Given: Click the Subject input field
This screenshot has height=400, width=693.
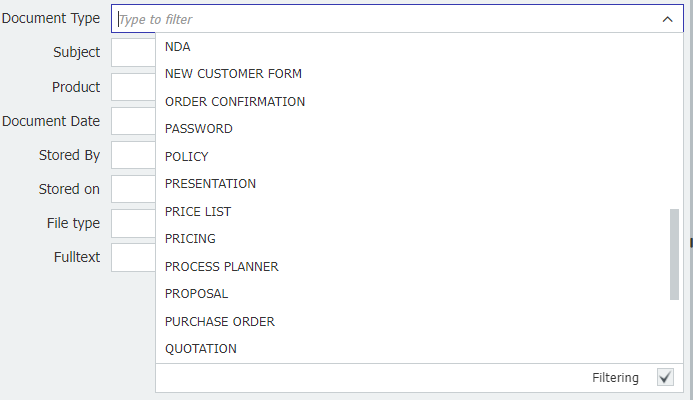Looking at the screenshot, I should tap(133, 52).
